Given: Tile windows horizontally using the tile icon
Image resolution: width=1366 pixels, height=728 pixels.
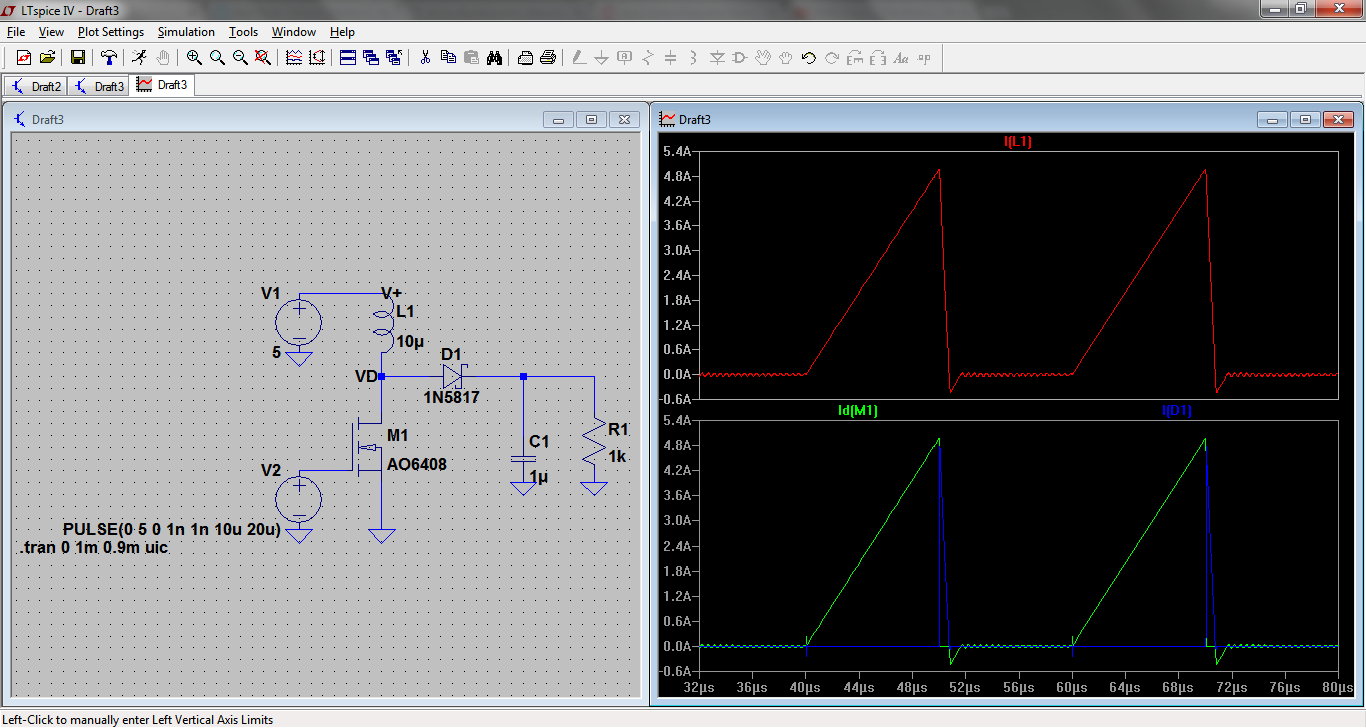Looking at the screenshot, I should (347, 57).
